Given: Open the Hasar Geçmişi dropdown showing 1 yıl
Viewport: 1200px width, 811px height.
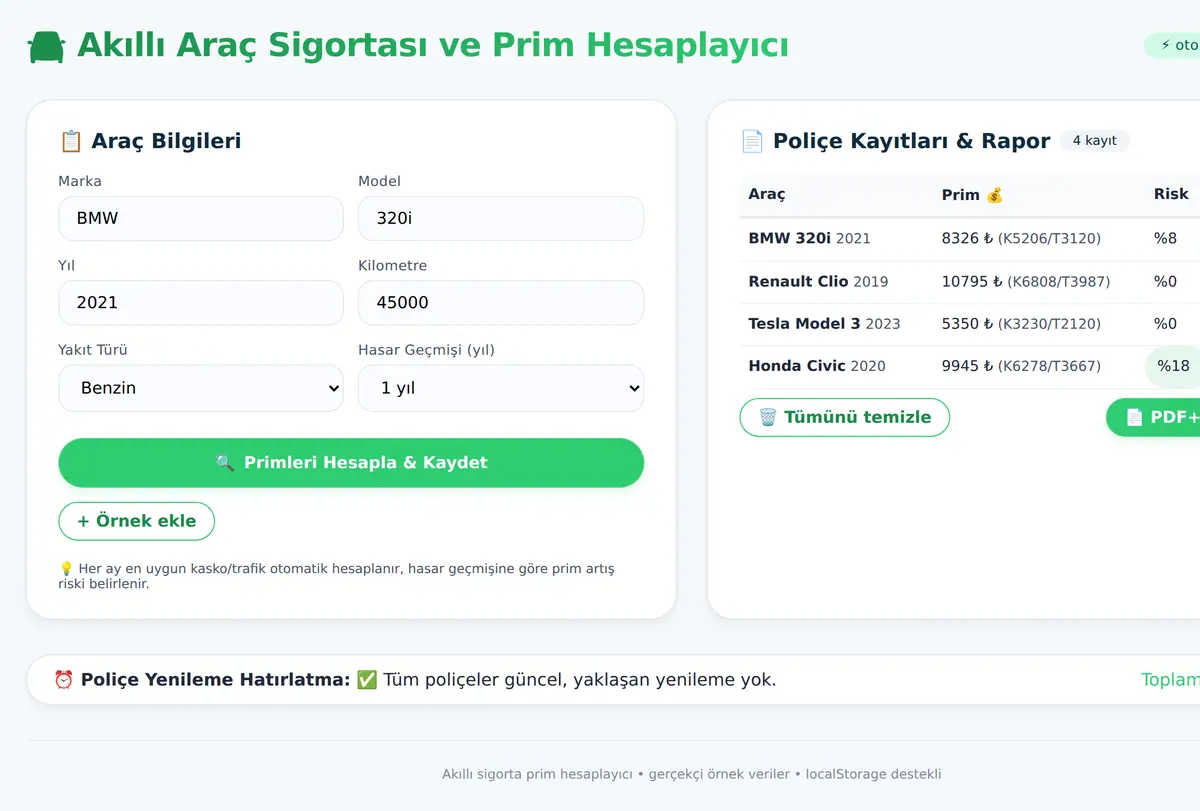Looking at the screenshot, I should click(x=501, y=388).
